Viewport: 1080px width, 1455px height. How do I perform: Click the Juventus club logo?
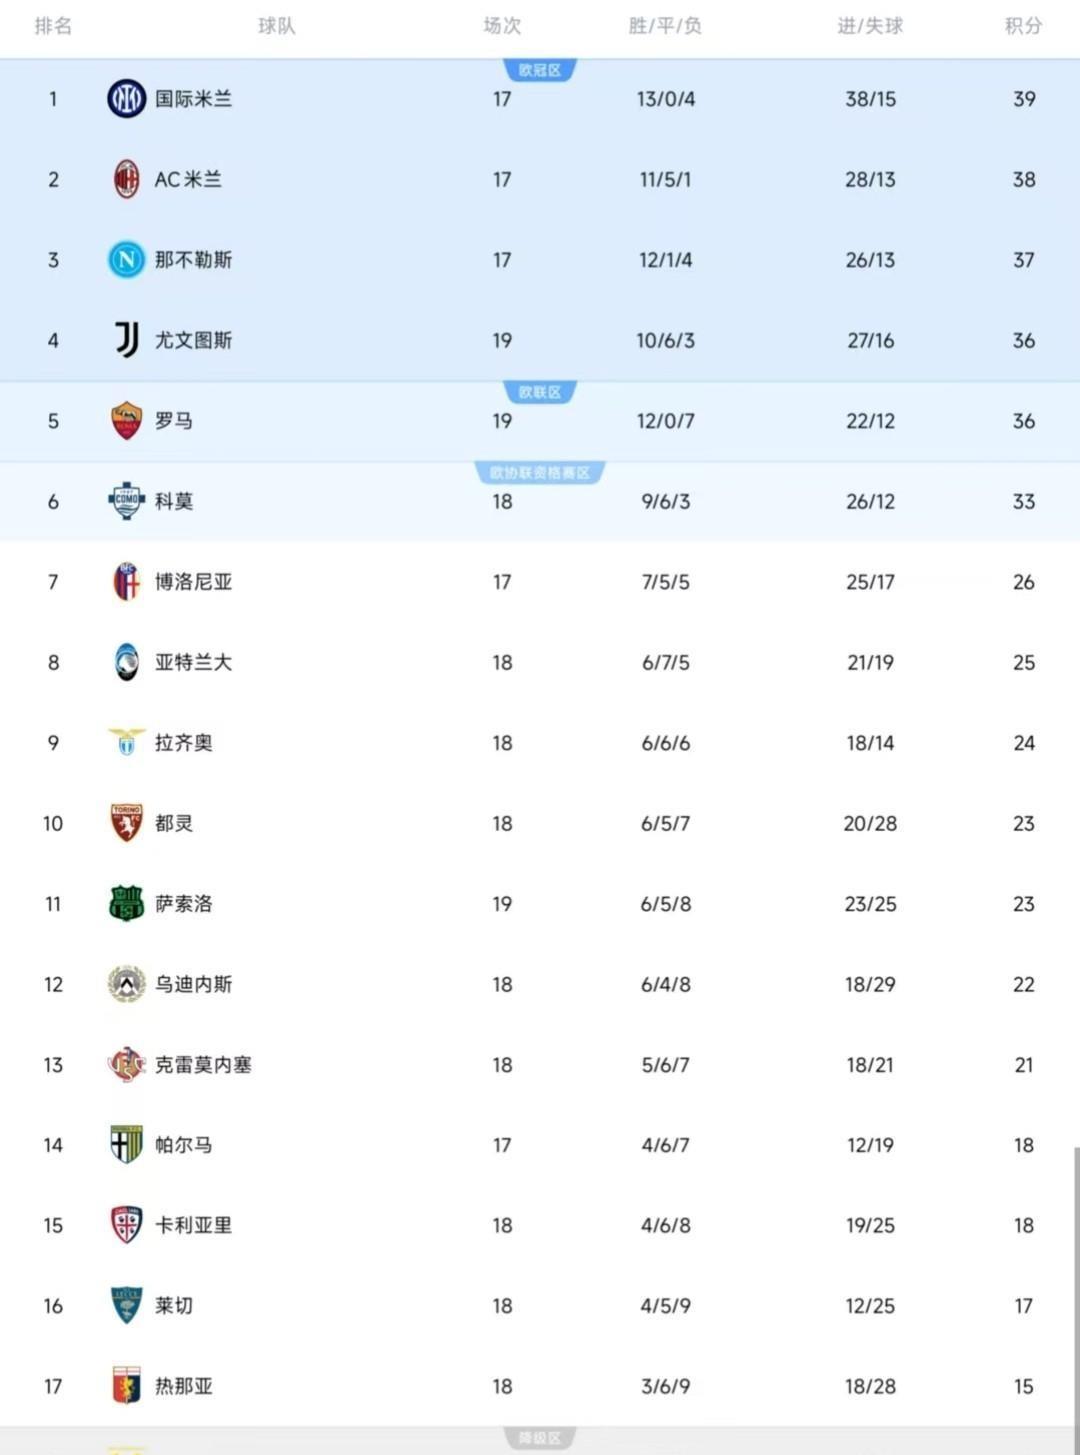pyautogui.click(x=126, y=340)
